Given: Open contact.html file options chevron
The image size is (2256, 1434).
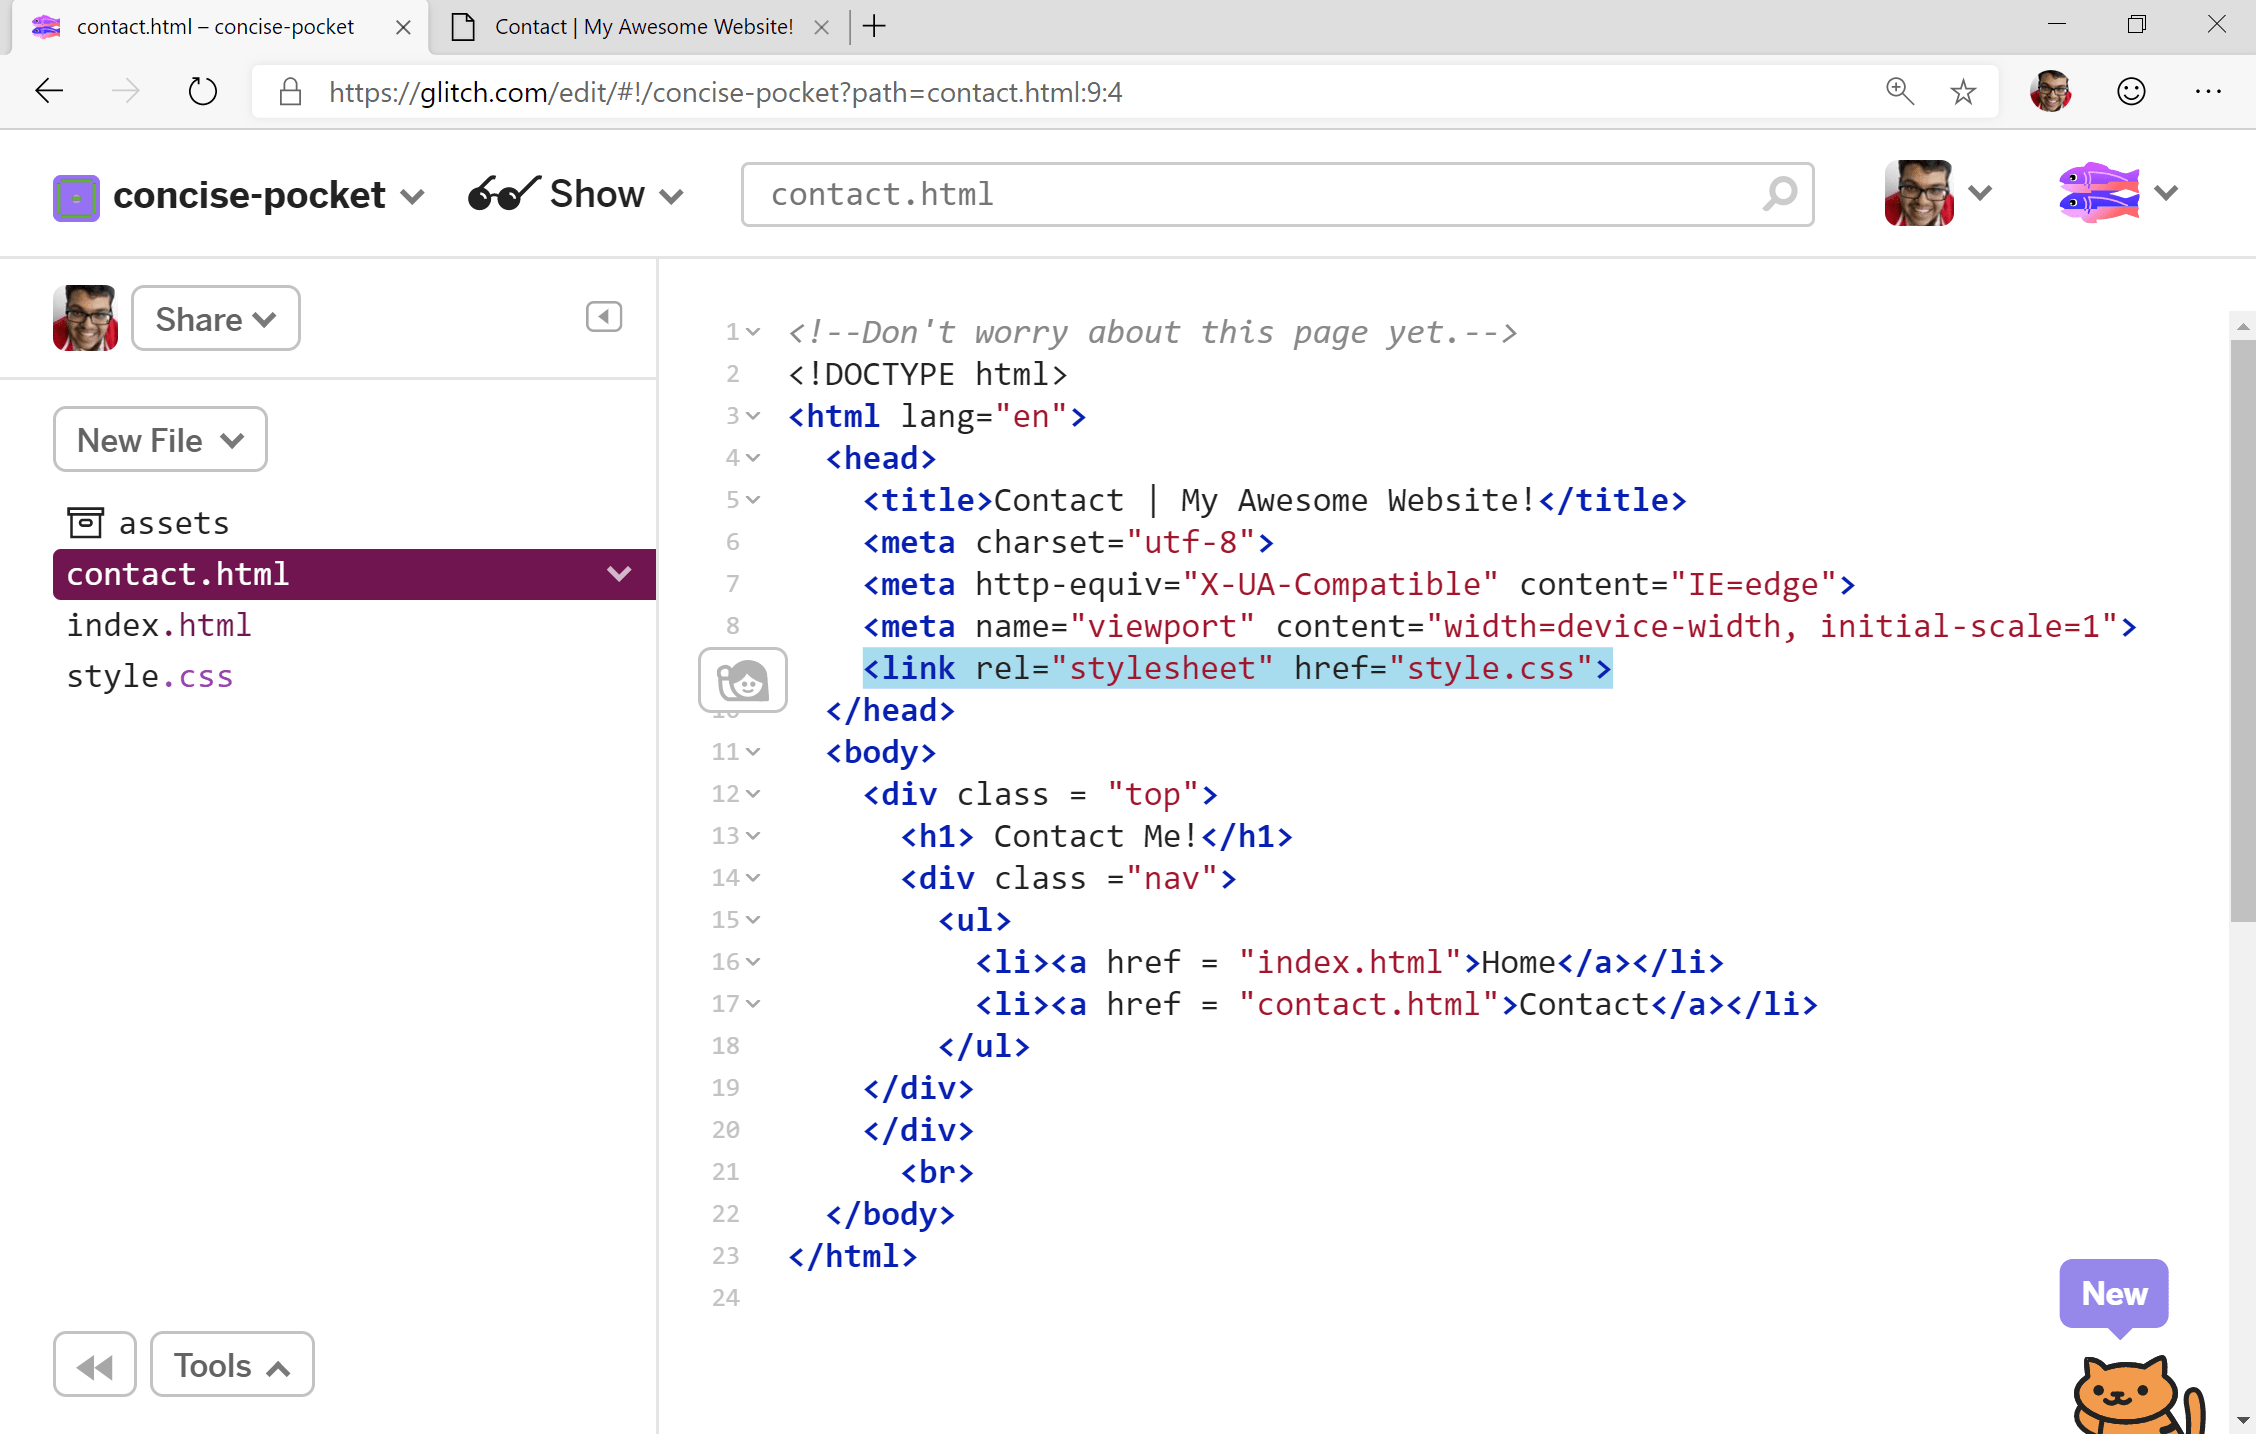Looking at the screenshot, I should 620,574.
